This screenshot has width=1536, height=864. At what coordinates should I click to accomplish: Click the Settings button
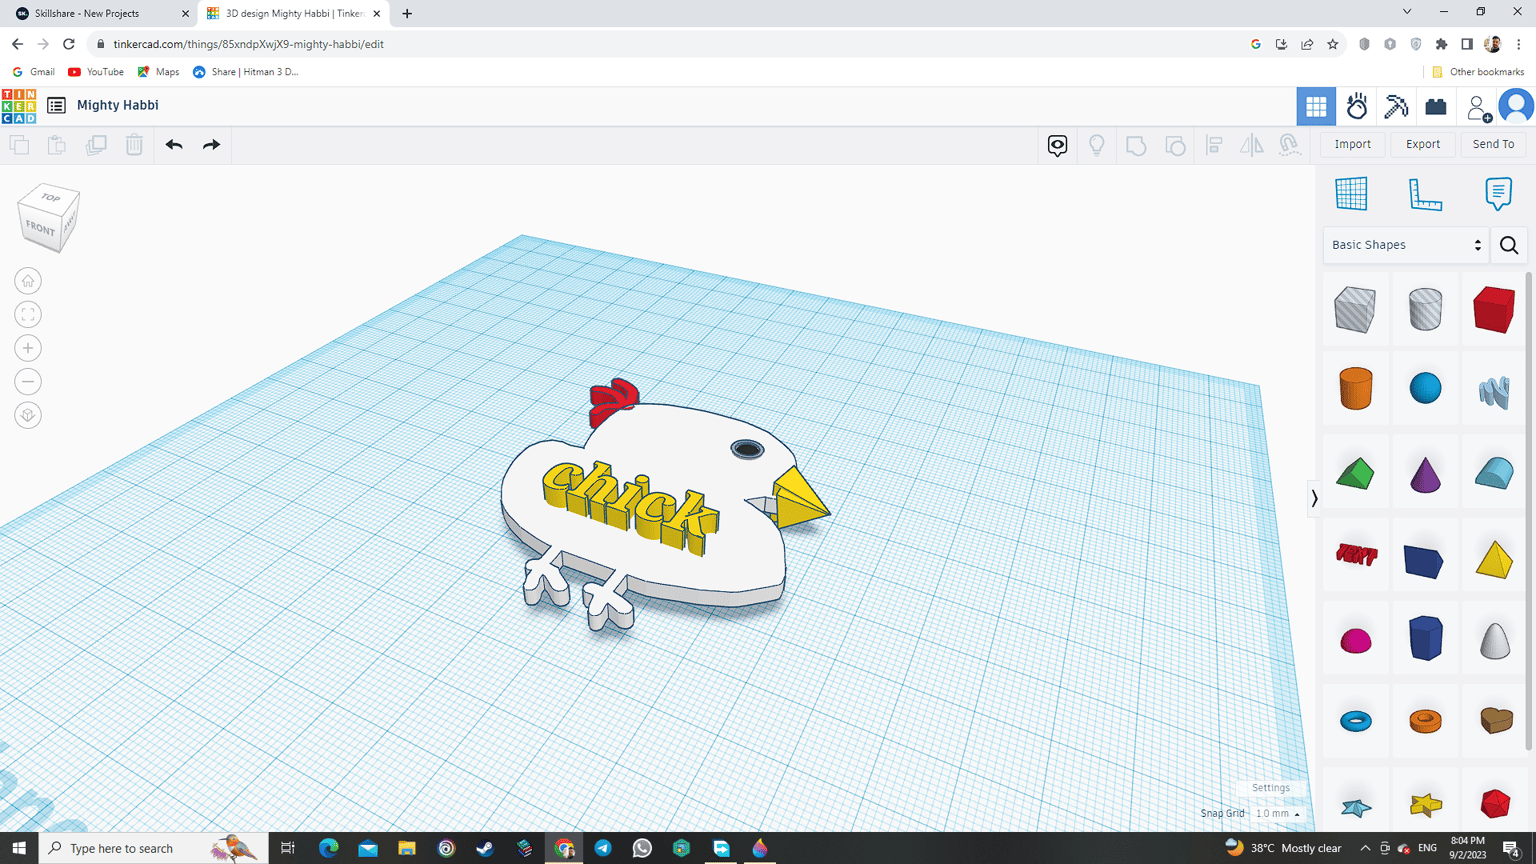pyautogui.click(x=1271, y=788)
